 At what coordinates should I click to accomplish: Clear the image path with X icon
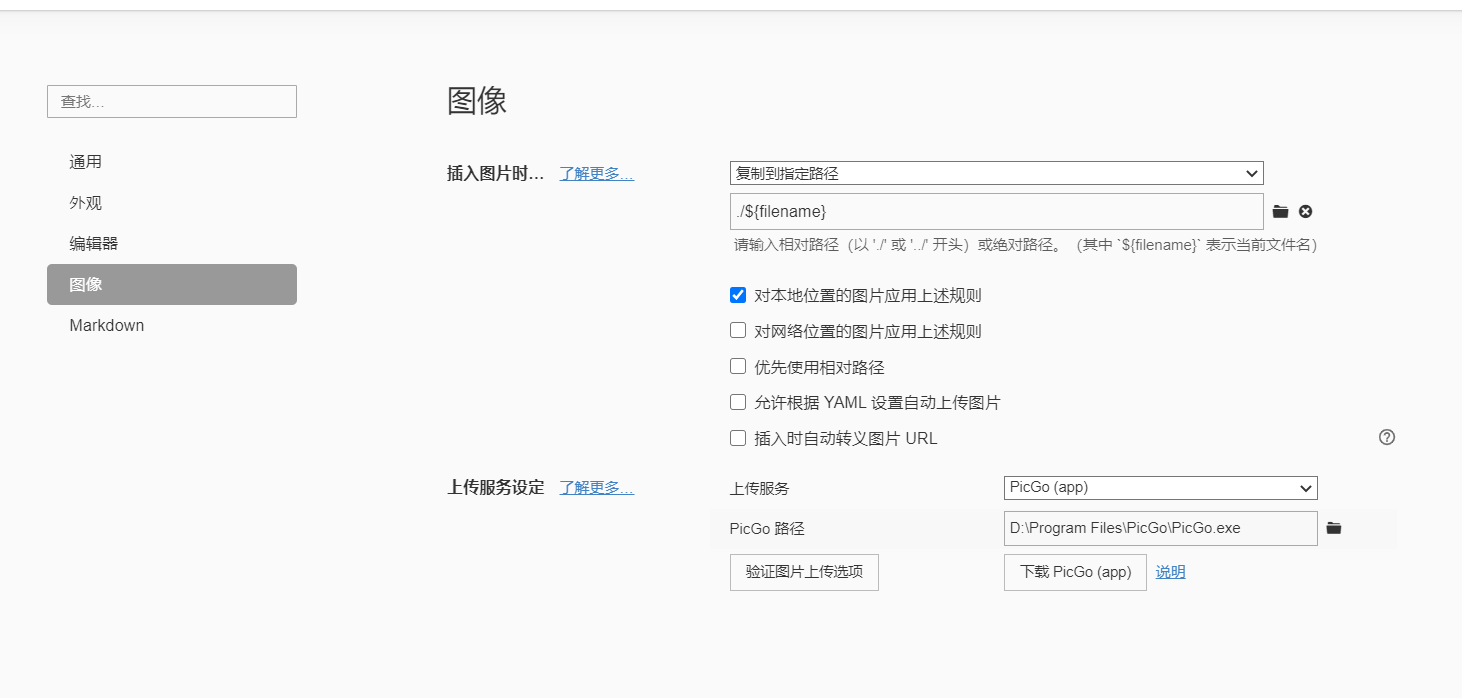click(1305, 212)
